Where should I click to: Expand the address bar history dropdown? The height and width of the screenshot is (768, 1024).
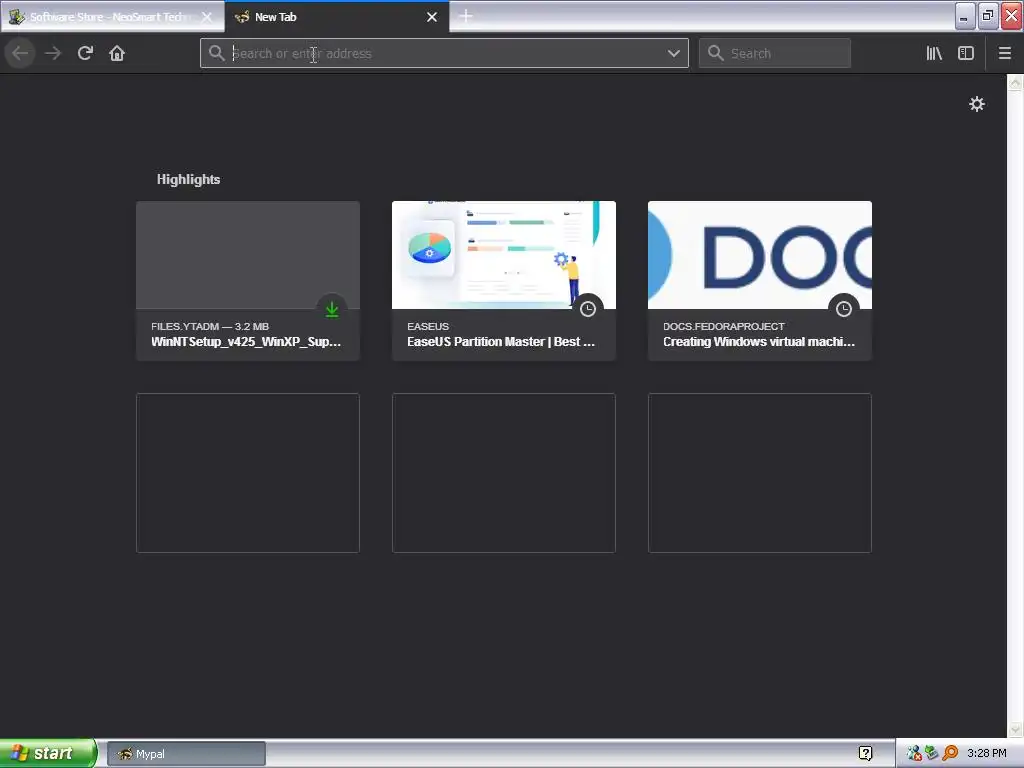pyautogui.click(x=674, y=53)
